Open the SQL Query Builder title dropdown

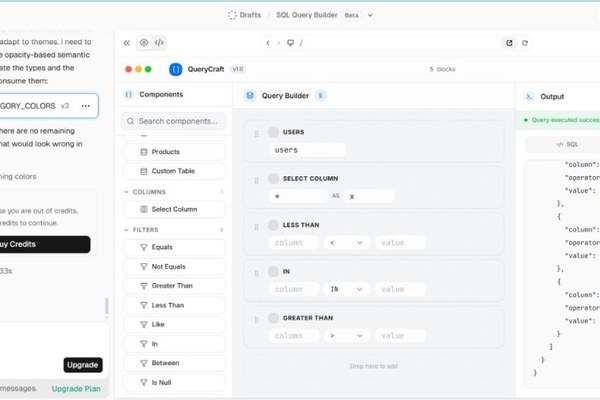[x=370, y=15]
